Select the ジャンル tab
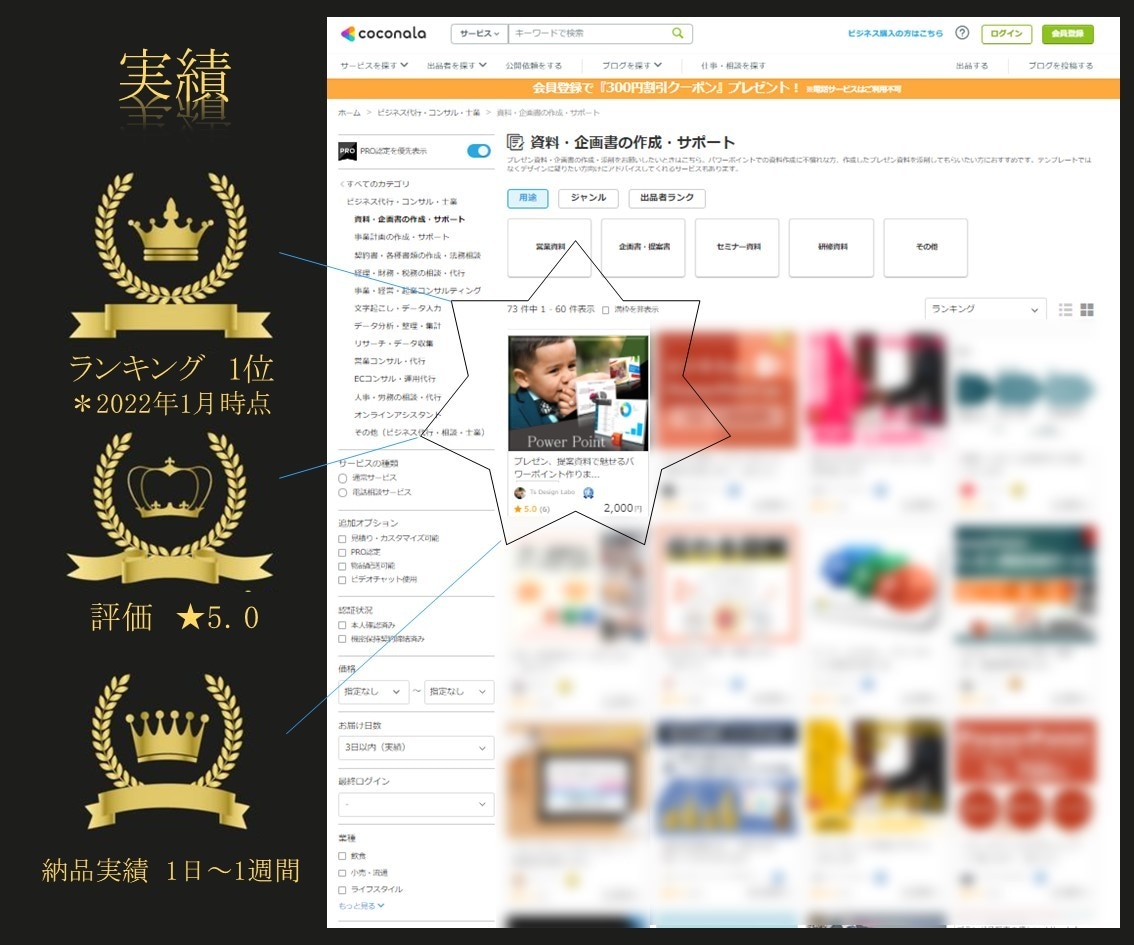This screenshot has width=1134, height=945. pyautogui.click(x=588, y=198)
